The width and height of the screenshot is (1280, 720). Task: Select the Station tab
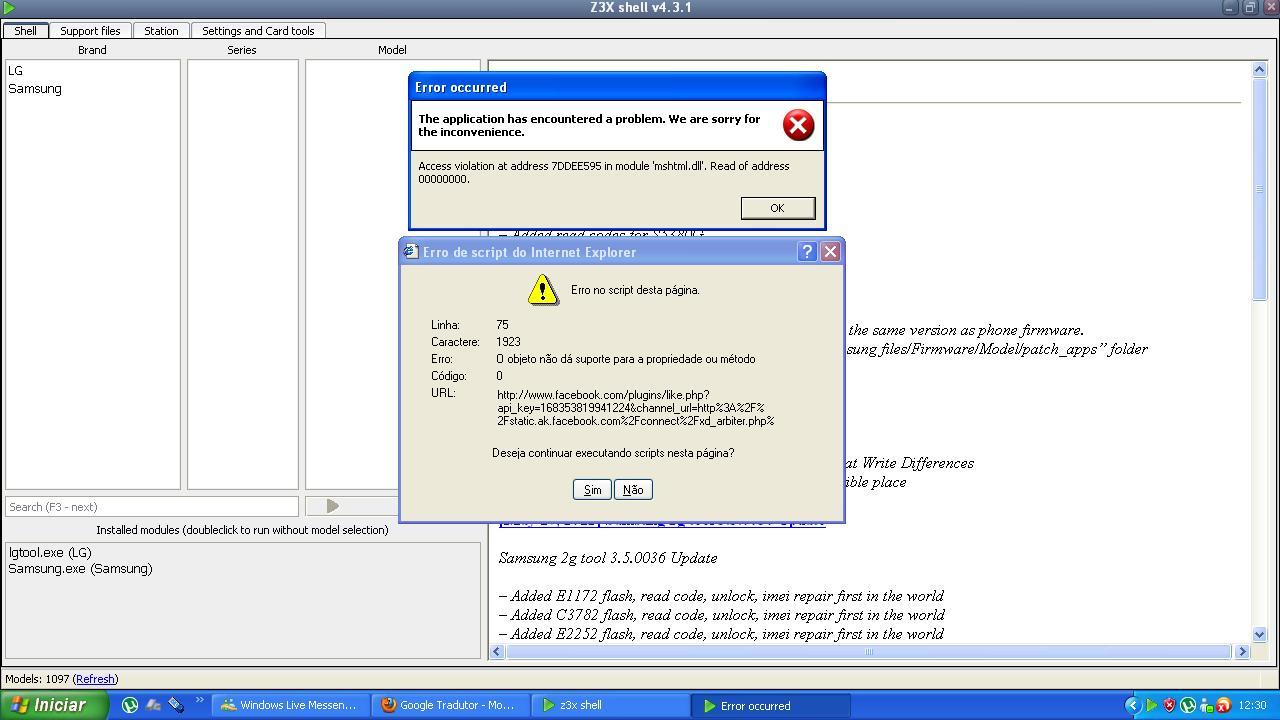(161, 31)
